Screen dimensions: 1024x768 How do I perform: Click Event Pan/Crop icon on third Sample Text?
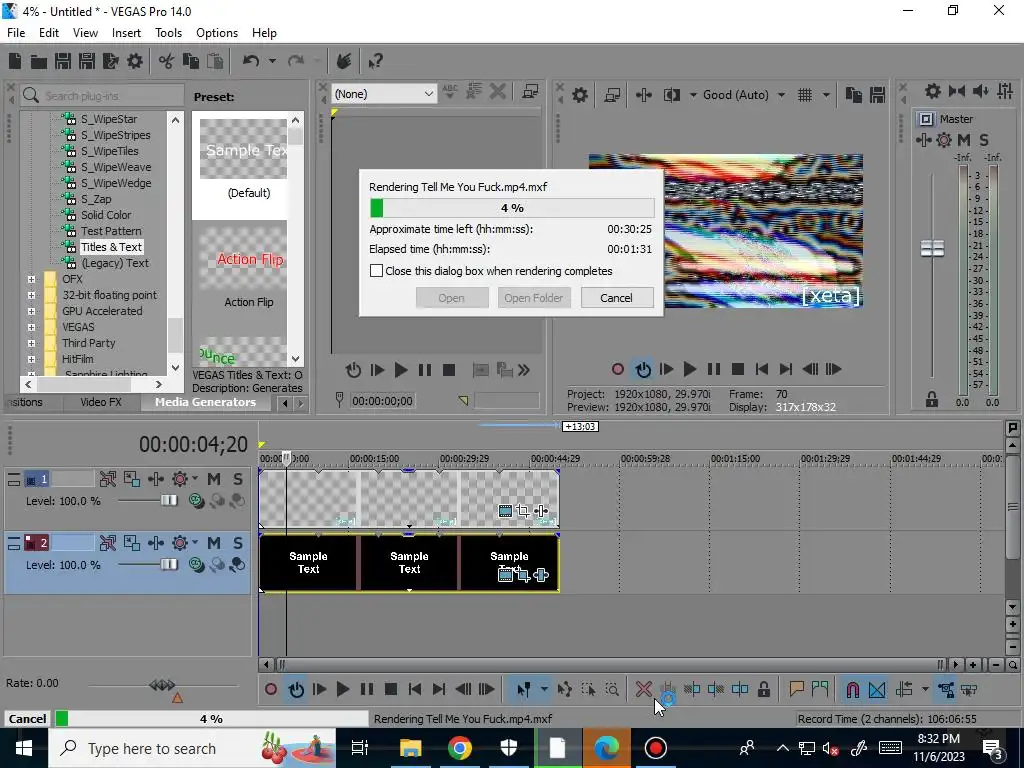(522, 575)
